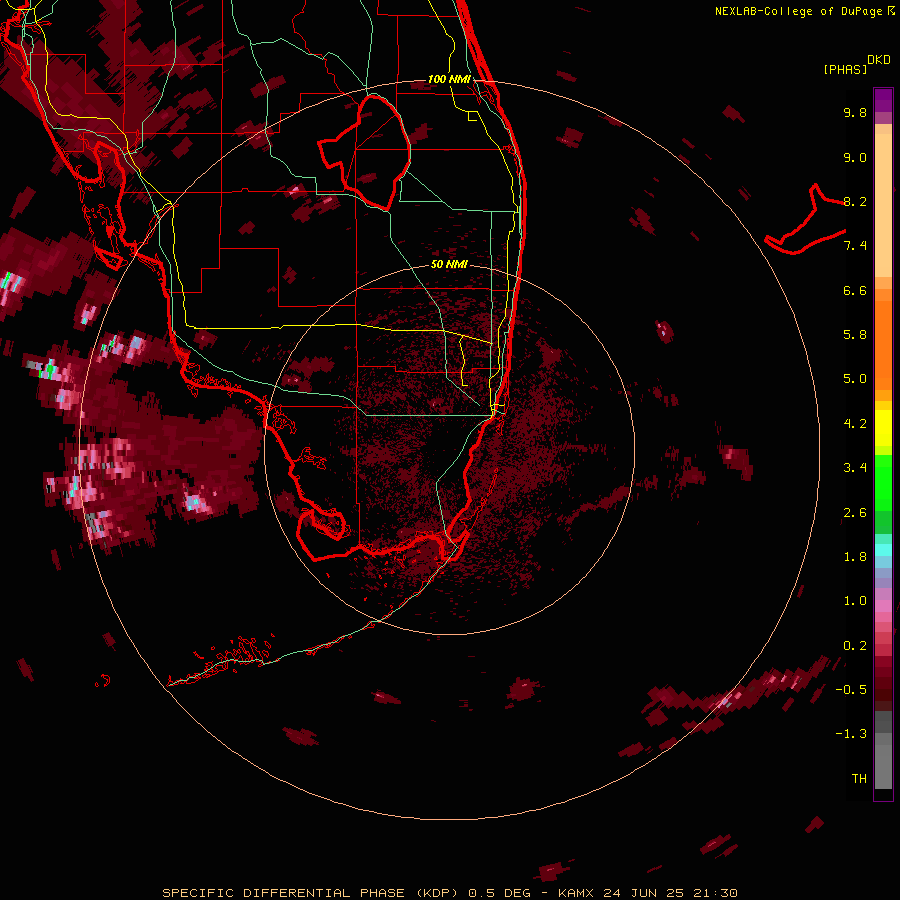Click the 0.5 DEG elevation angle in the caption
The image size is (900, 900).
tap(499, 893)
